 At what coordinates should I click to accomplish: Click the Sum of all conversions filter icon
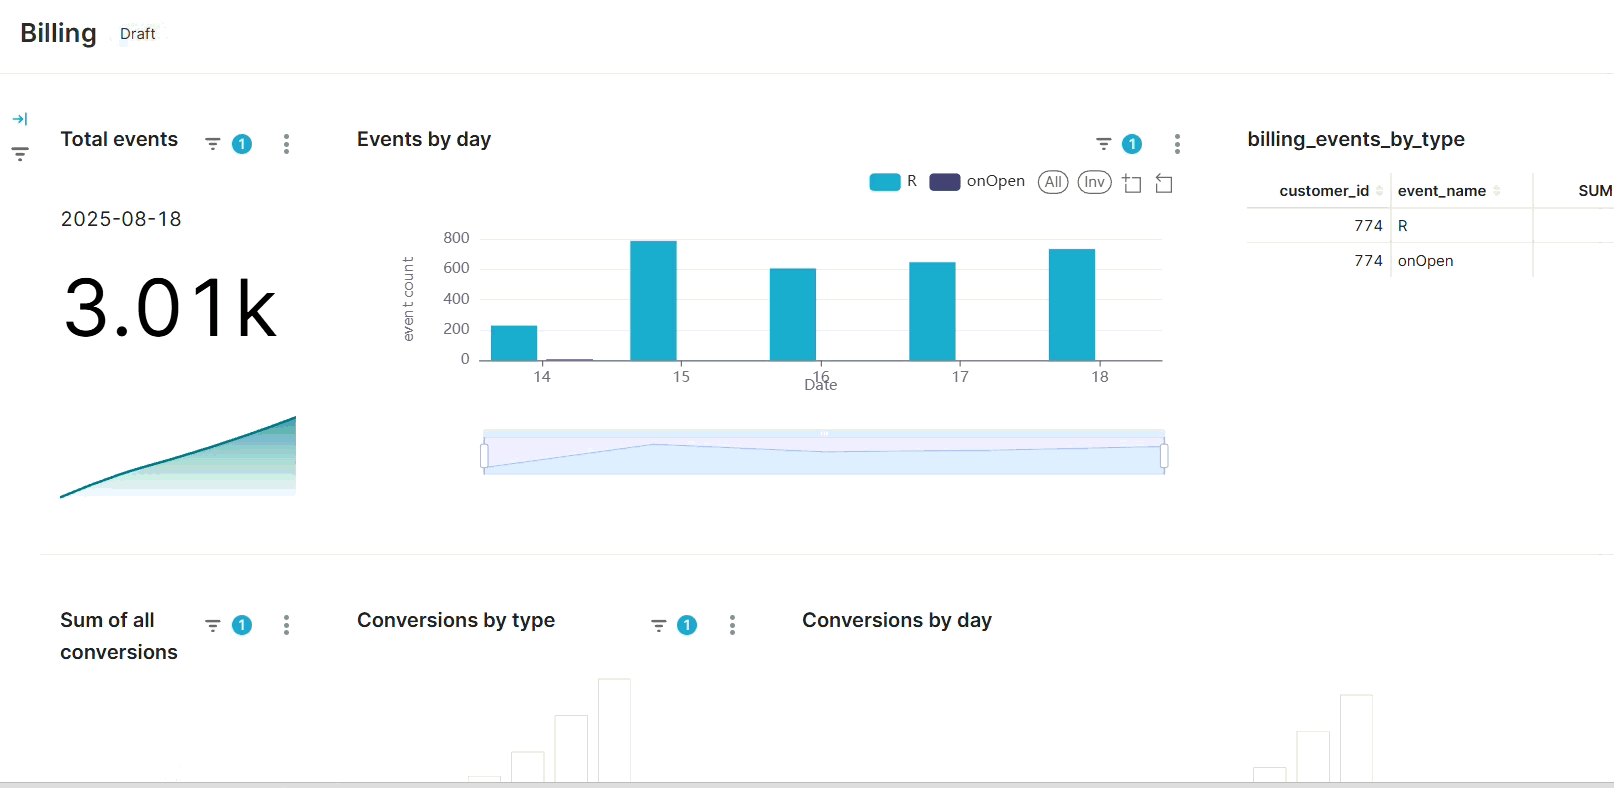pyautogui.click(x=213, y=625)
